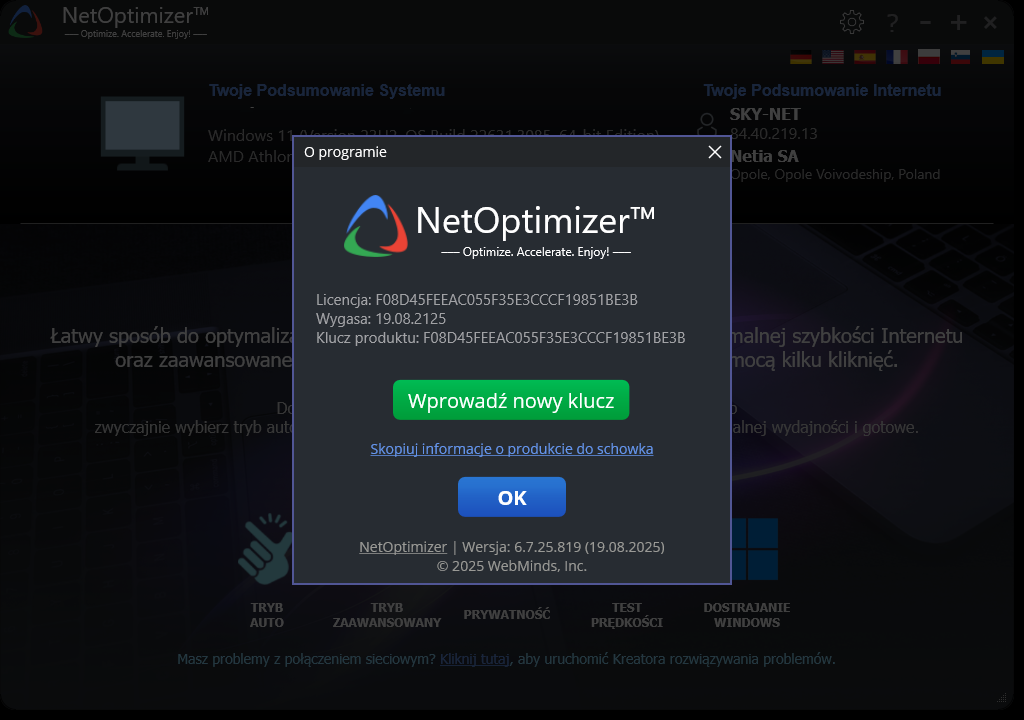Click the minimize dash in the main window
Screen dimensions: 1024x720
point(925,23)
